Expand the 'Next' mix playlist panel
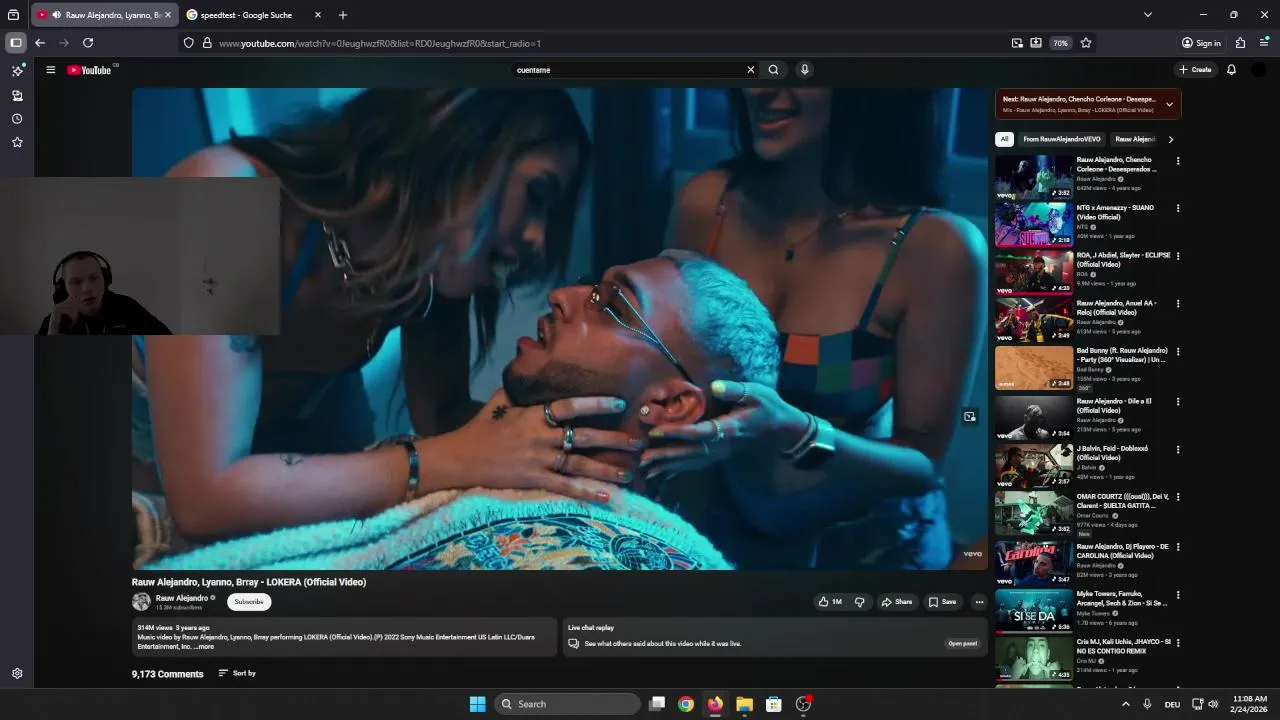Image resolution: width=1280 pixels, height=720 pixels. 1169,104
